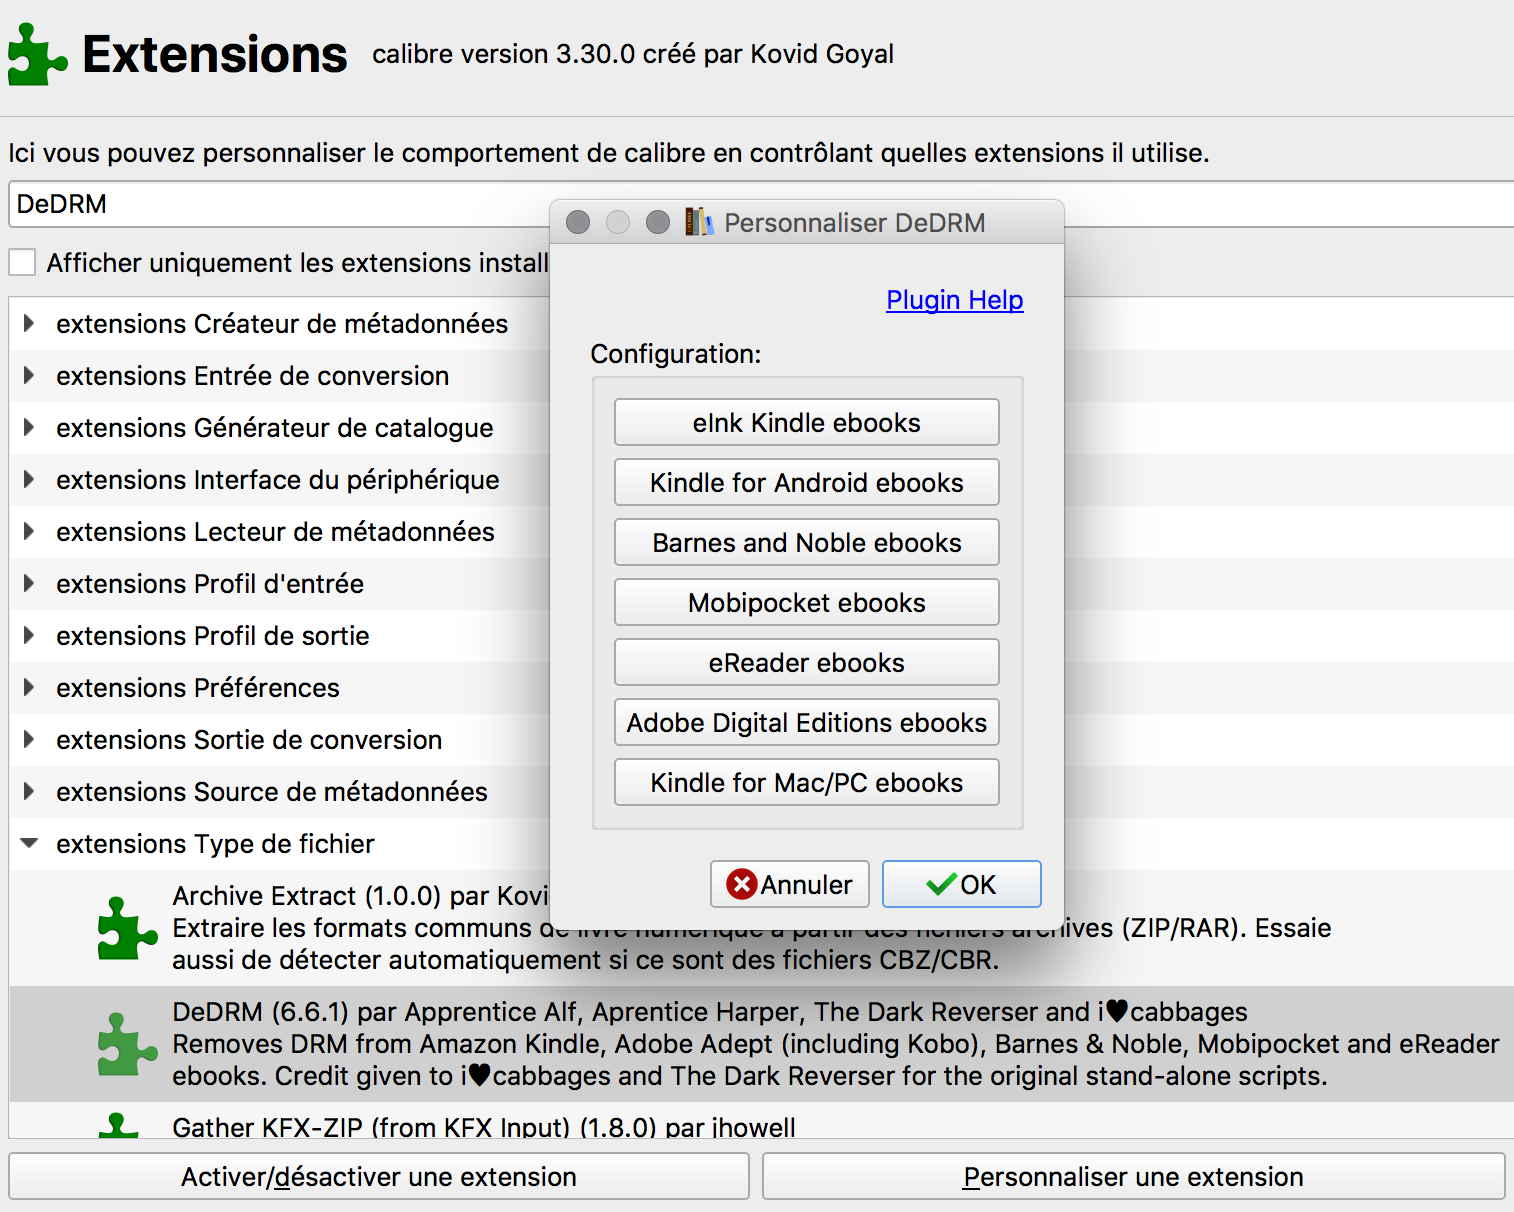Select 'extensions Créateur de métadonnées' row

coord(280,323)
